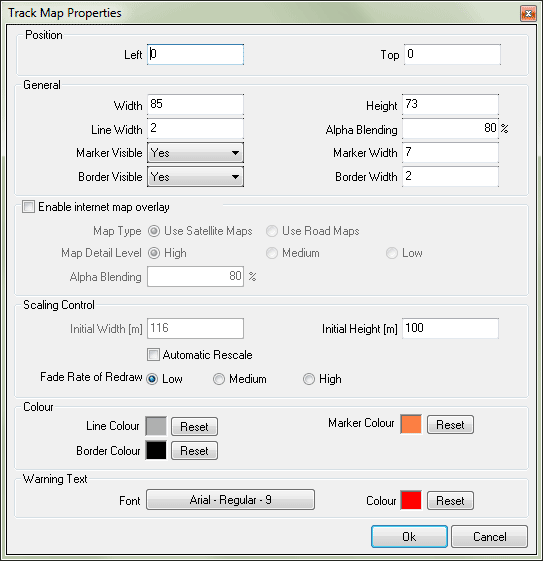The image size is (543, 561).
Task: Open the Marker Visible dropdown
Action: pos(195,153)
